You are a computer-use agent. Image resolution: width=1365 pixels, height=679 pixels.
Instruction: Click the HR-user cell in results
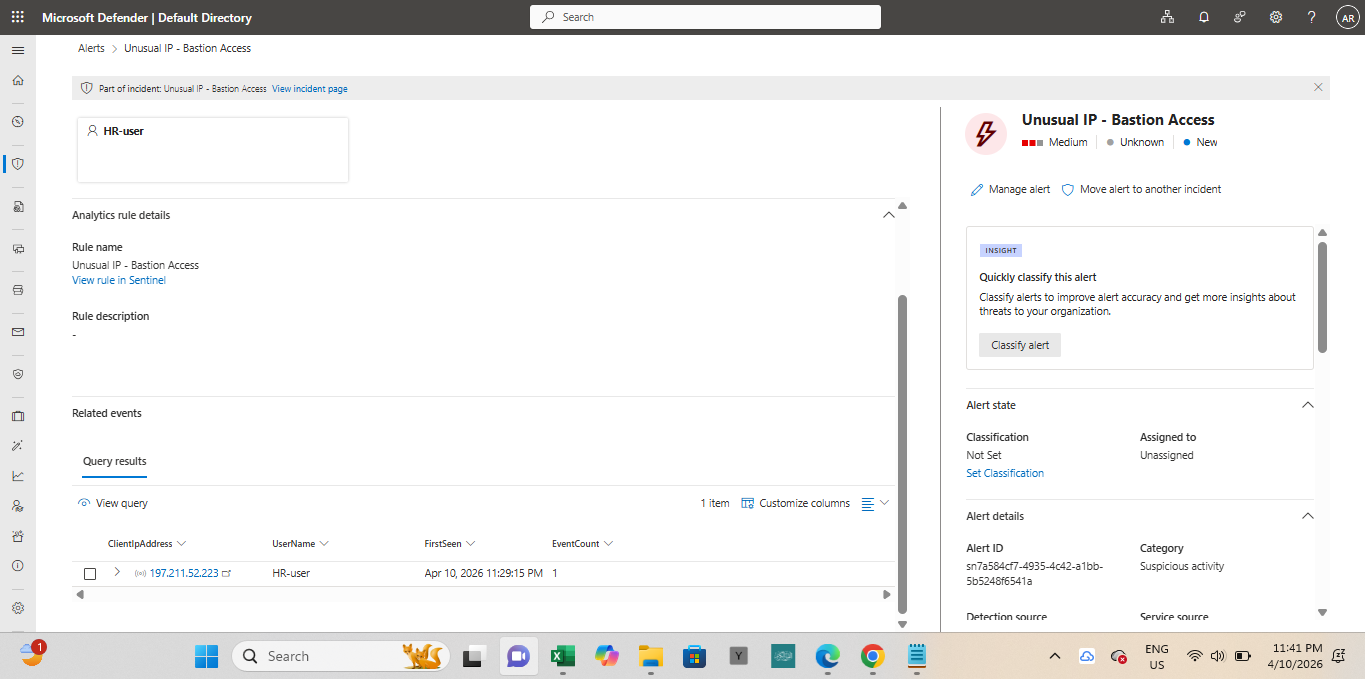coord(292,574)
